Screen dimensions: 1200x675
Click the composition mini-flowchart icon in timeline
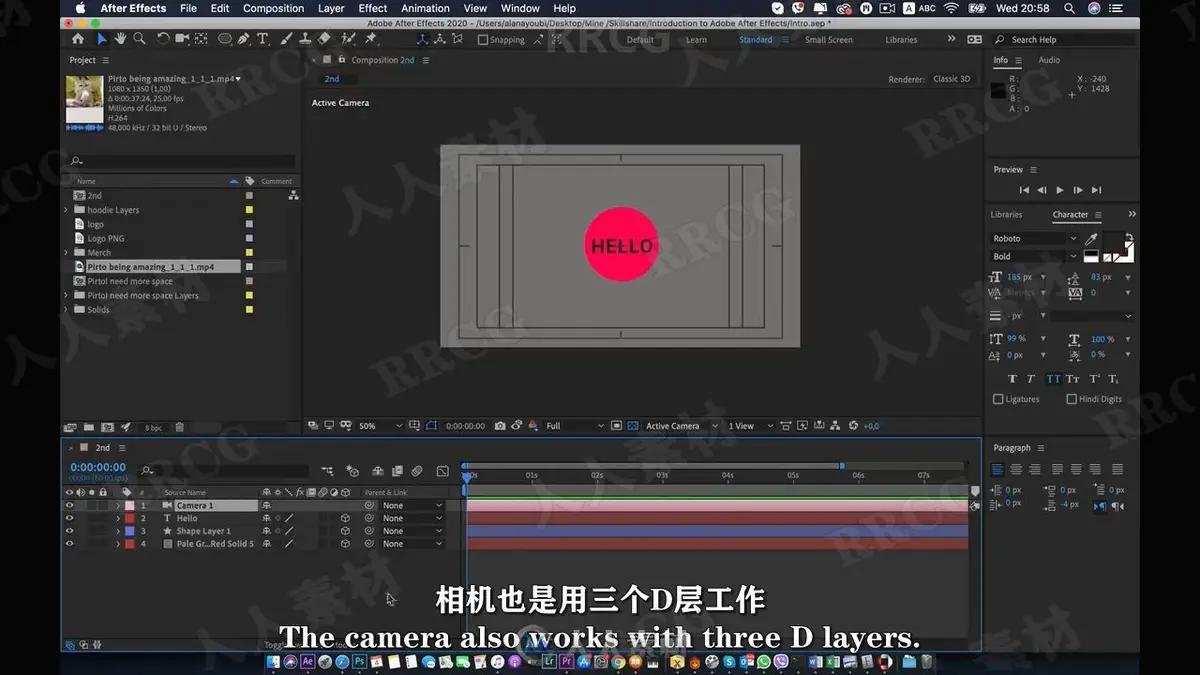pos(327,471)
